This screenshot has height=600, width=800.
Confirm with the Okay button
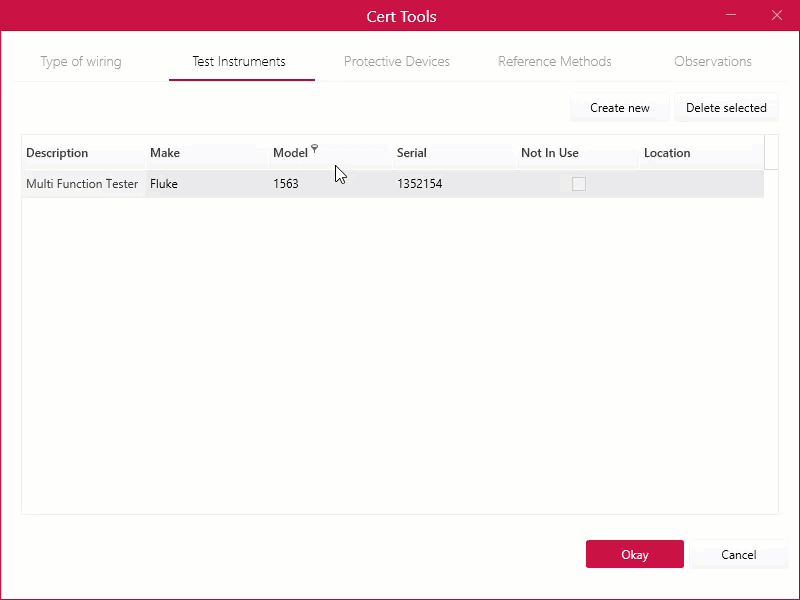point(634,554)
